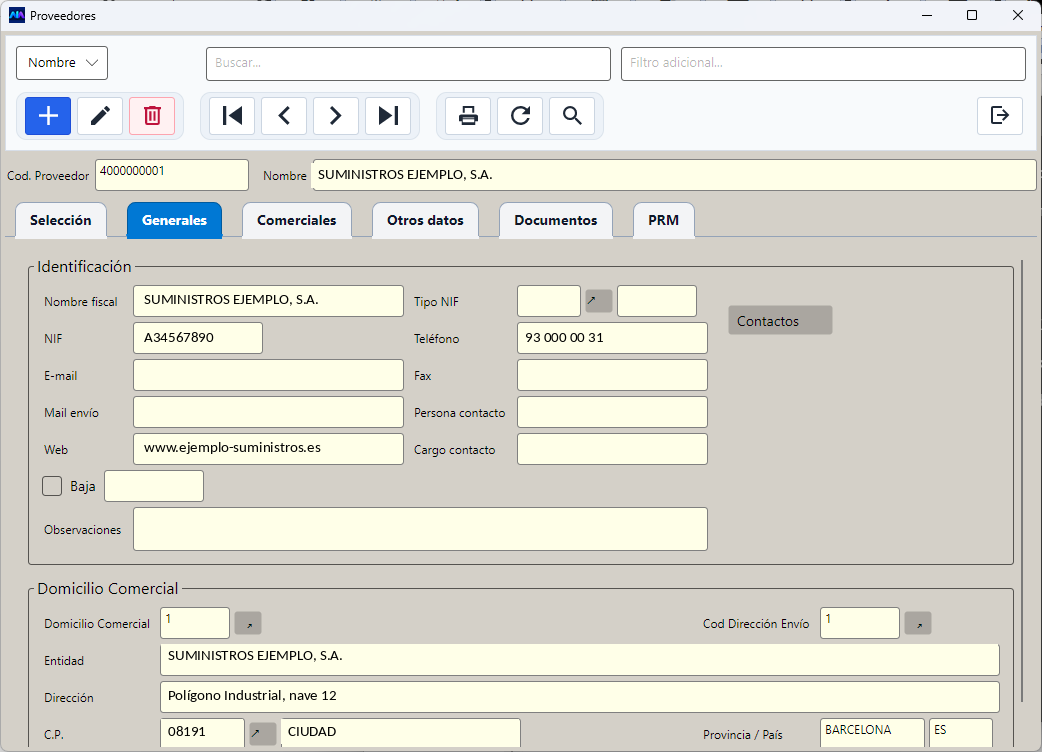Switch to the Comerciales tab

tap(296, 220)
